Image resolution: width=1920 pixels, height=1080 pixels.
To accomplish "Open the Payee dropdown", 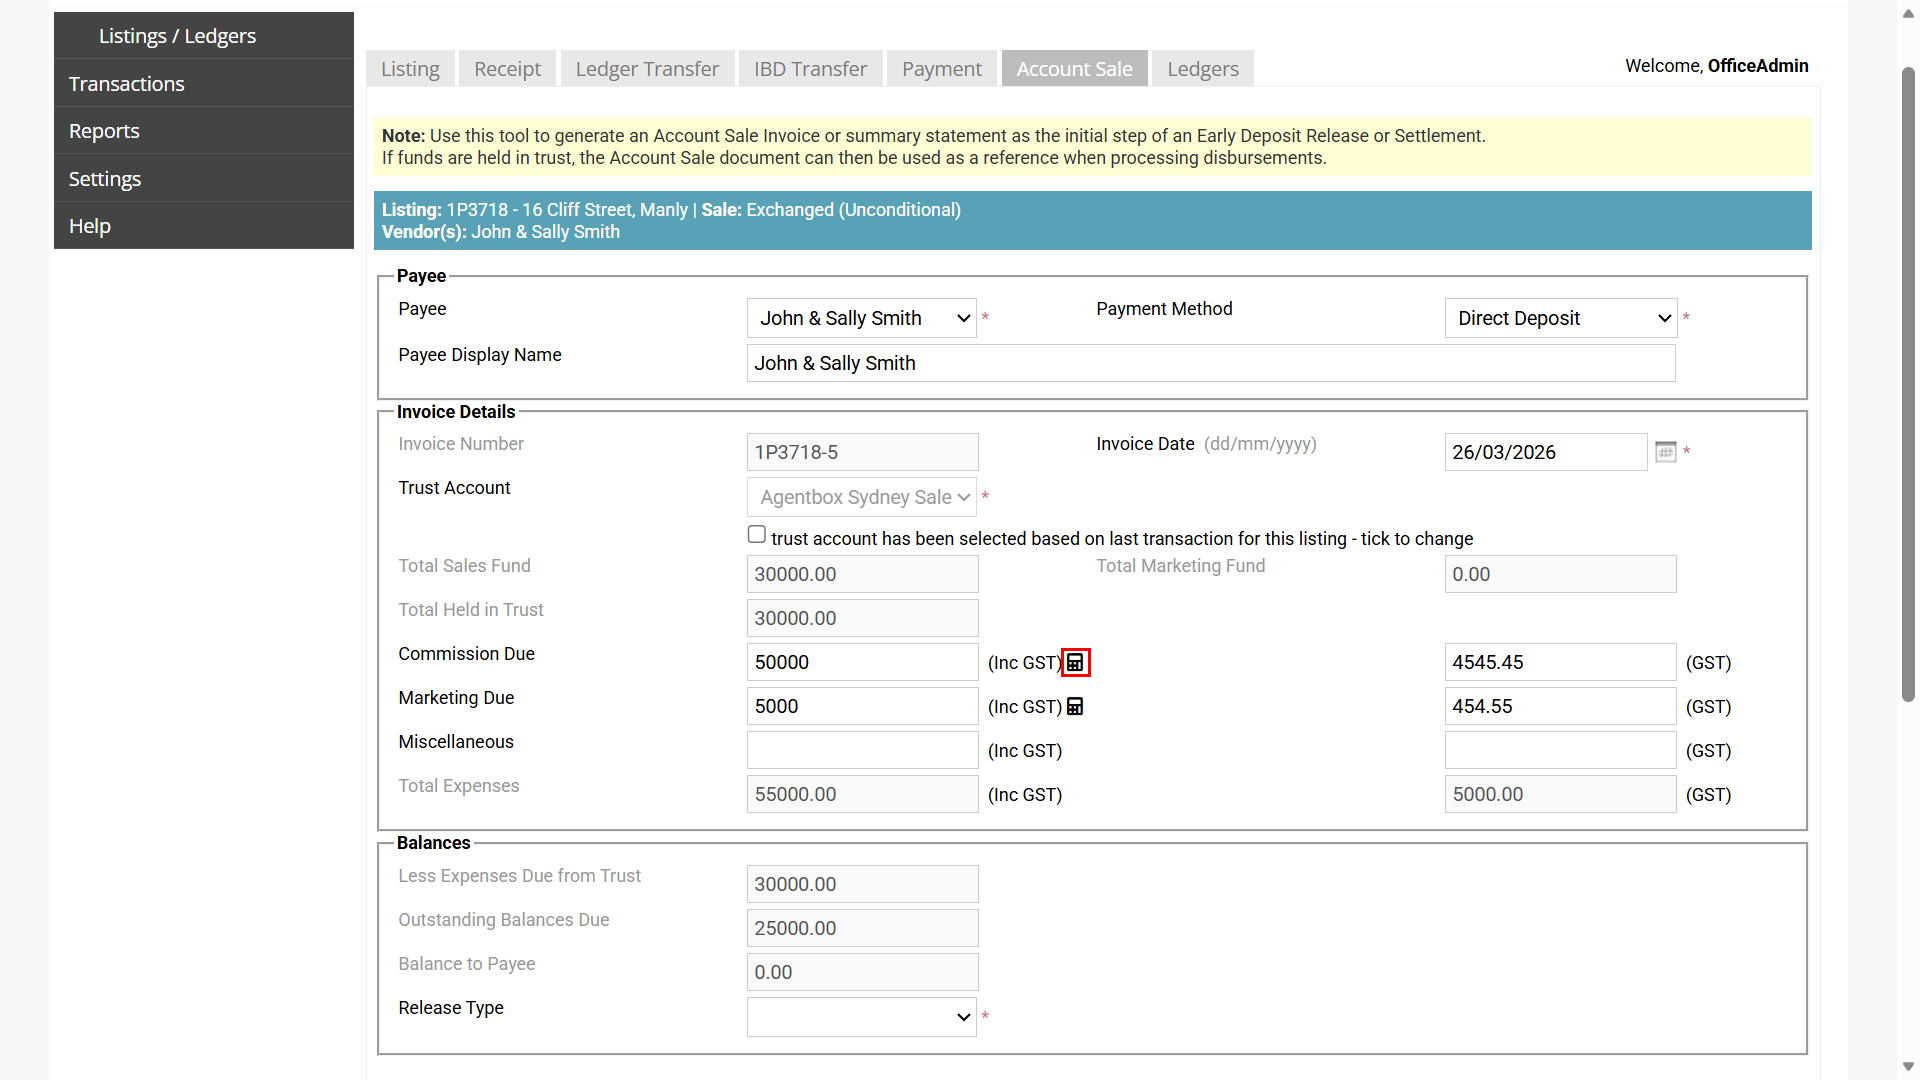I will (862, 318).
